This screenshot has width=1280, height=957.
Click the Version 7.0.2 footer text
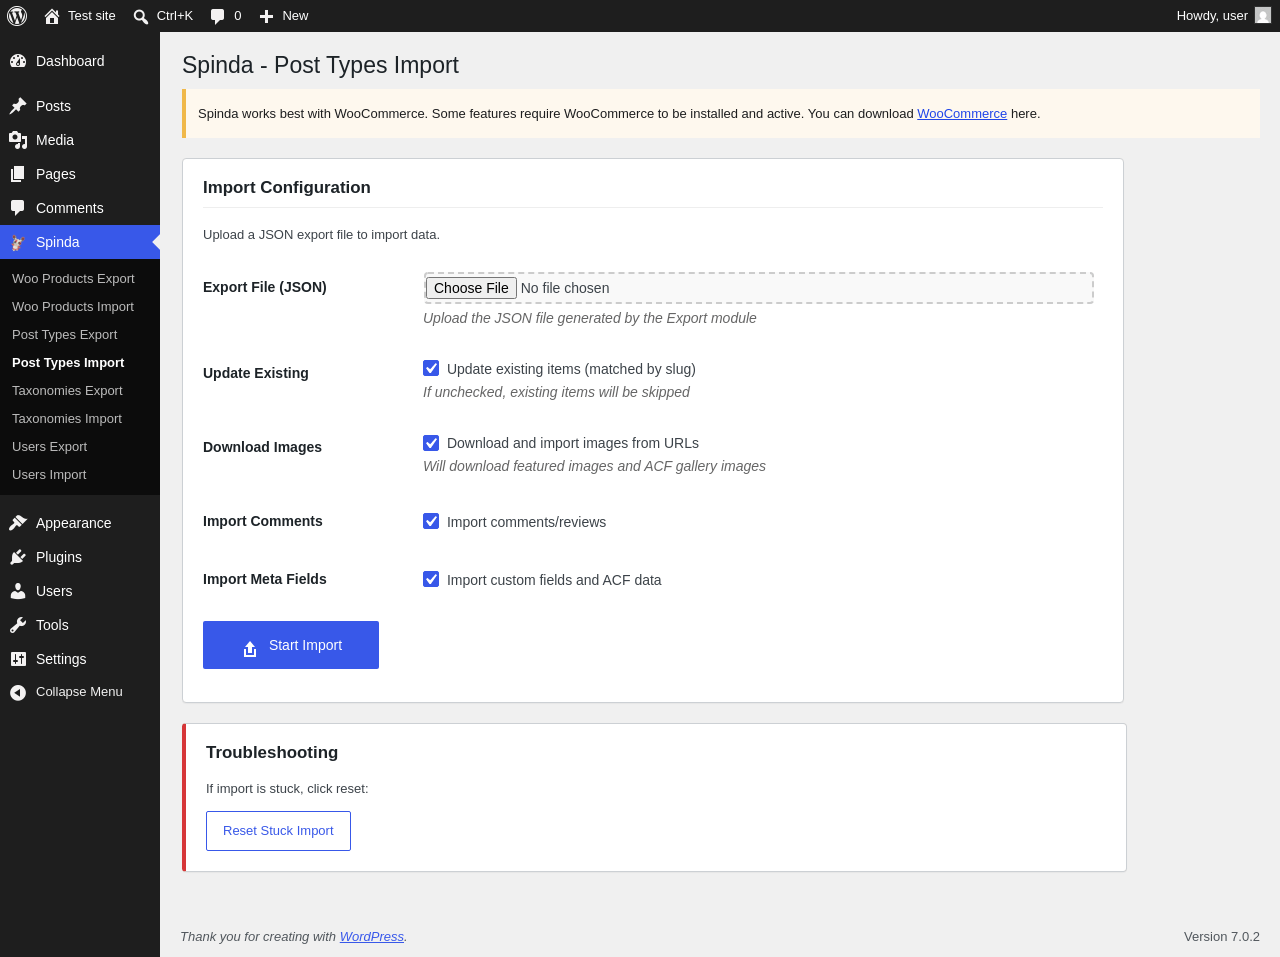click(1222, 937)
